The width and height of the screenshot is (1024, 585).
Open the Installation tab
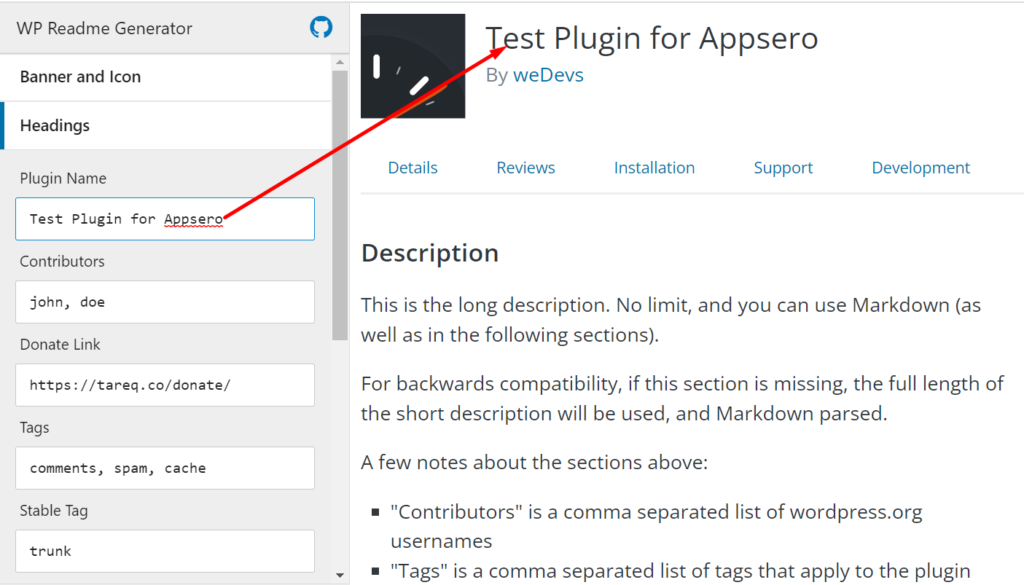coord(654,168)
